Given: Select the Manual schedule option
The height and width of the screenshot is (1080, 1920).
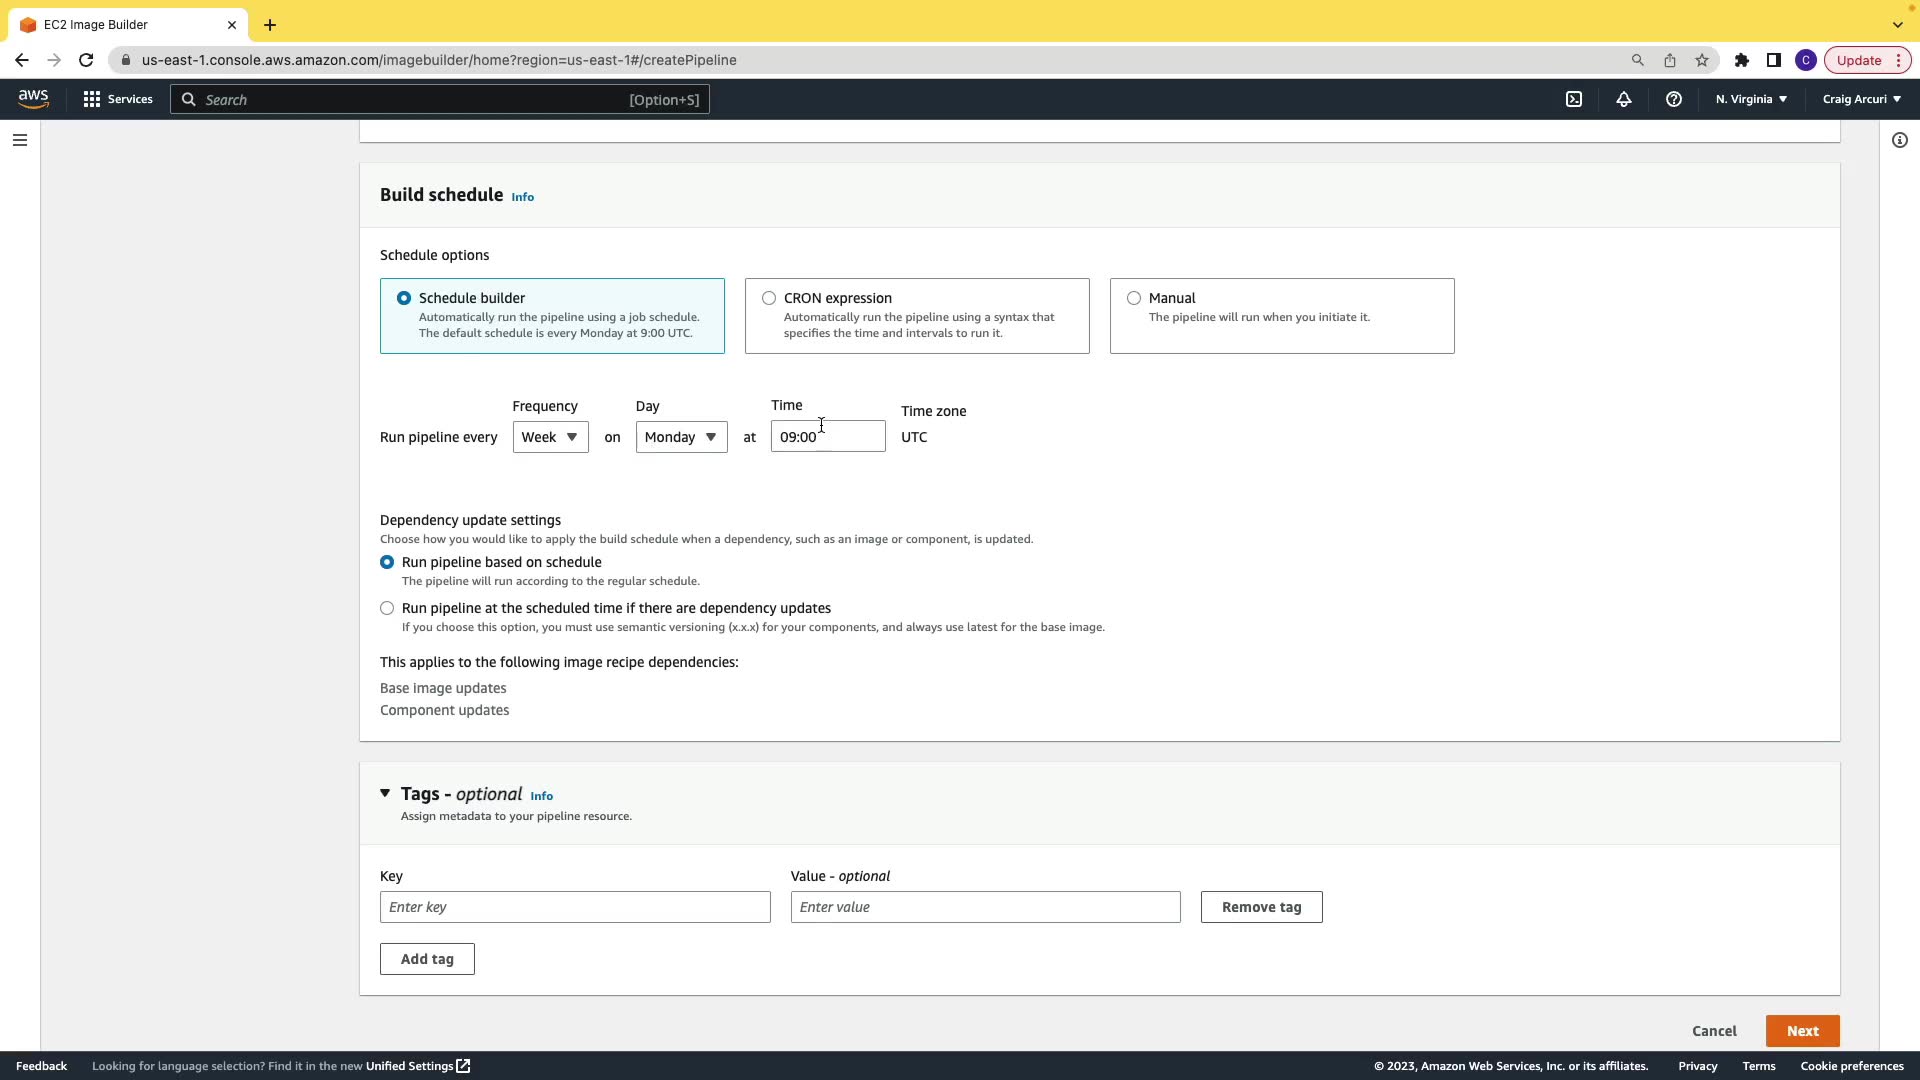Looking at the screenshot, I should (x=1134, y=298).
